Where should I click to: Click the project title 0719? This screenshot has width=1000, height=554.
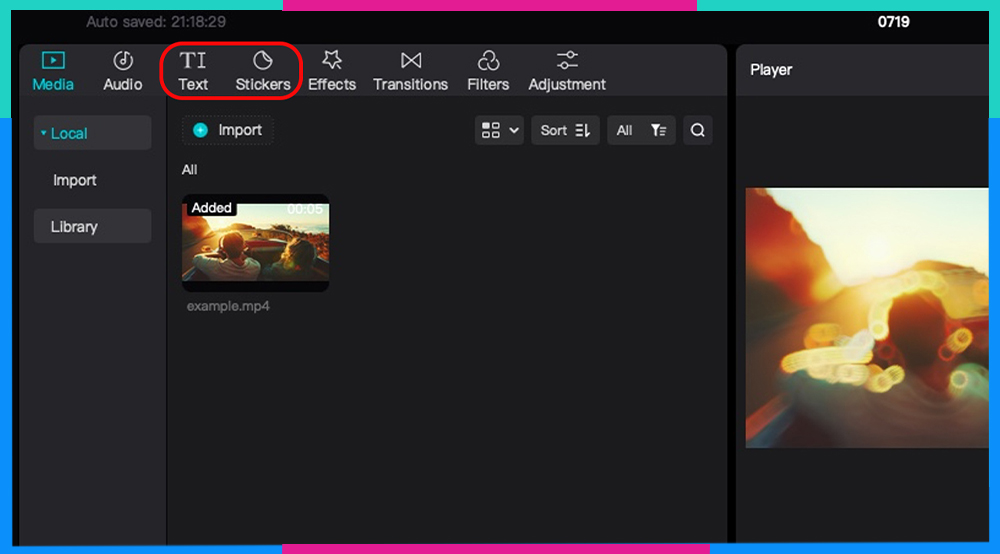[x=893, y=21]
